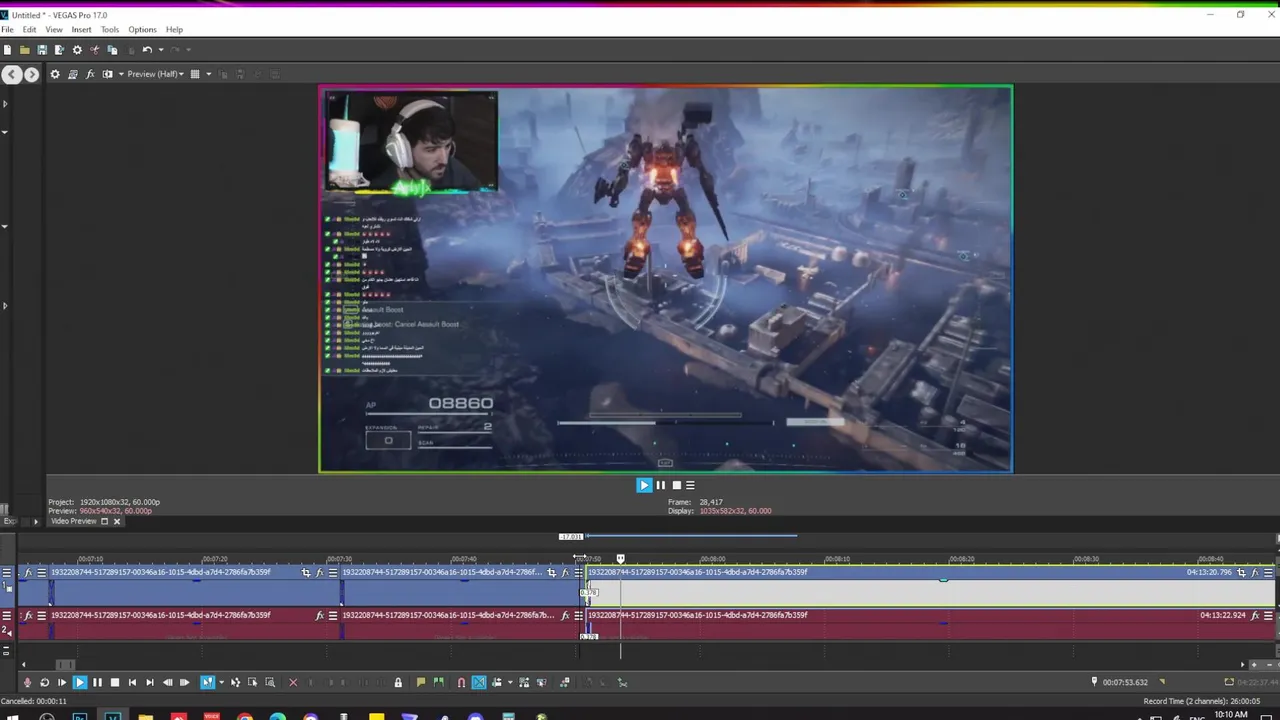Open track 1 hamburger menu
Viewport: 1280px width, 720px height.
tap(6, 573)
